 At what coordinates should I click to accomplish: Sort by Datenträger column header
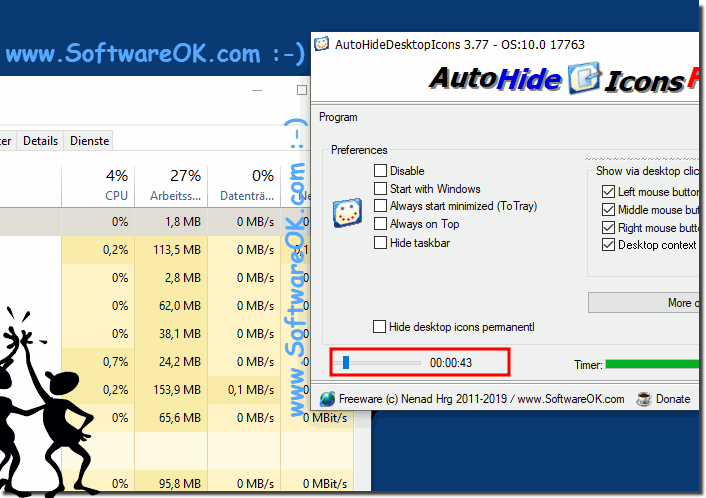click(244, 185)
